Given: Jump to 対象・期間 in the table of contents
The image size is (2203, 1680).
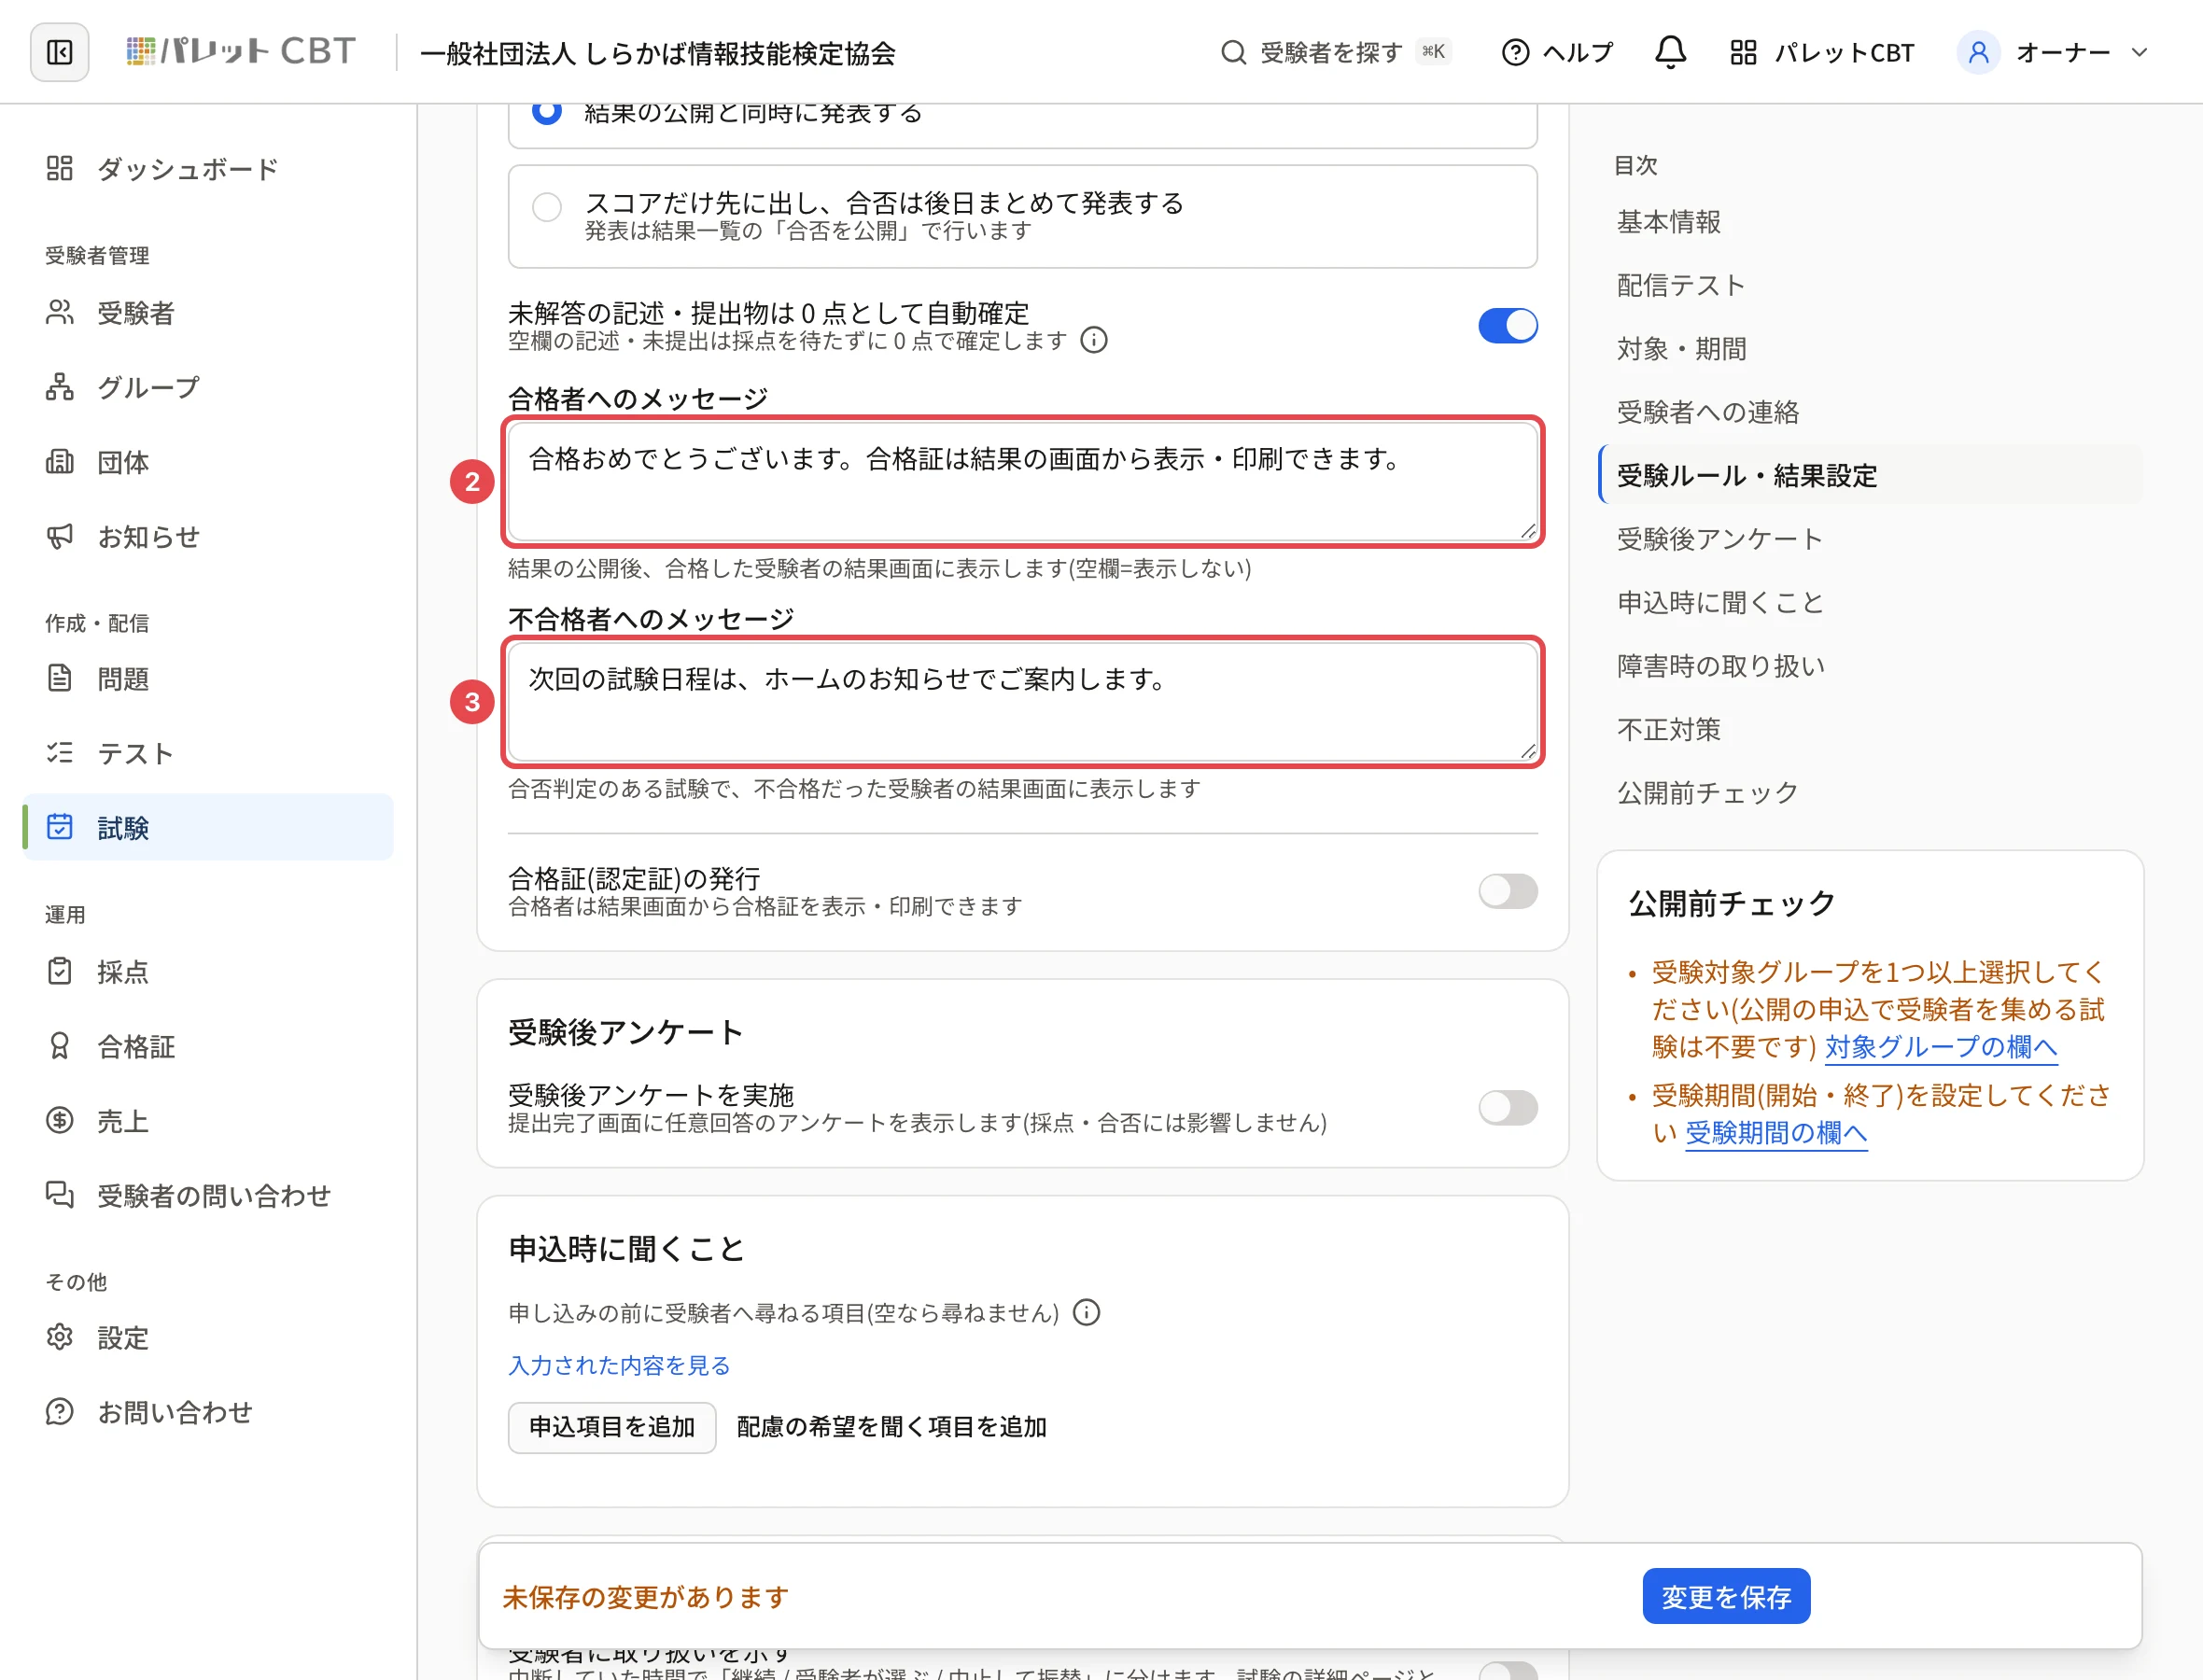Looking at the screenshot, I should pyautogui.click(x=1681, y=349).
